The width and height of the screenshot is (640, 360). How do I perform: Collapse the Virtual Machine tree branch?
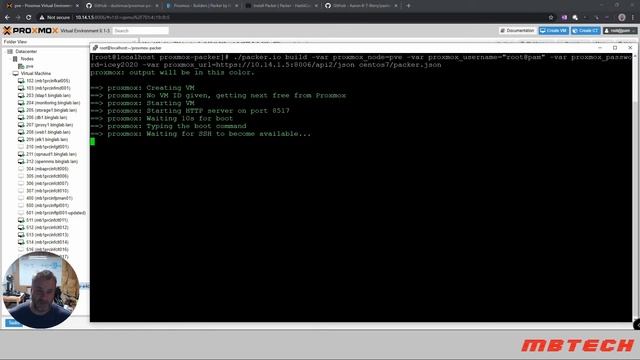(10, 73)
